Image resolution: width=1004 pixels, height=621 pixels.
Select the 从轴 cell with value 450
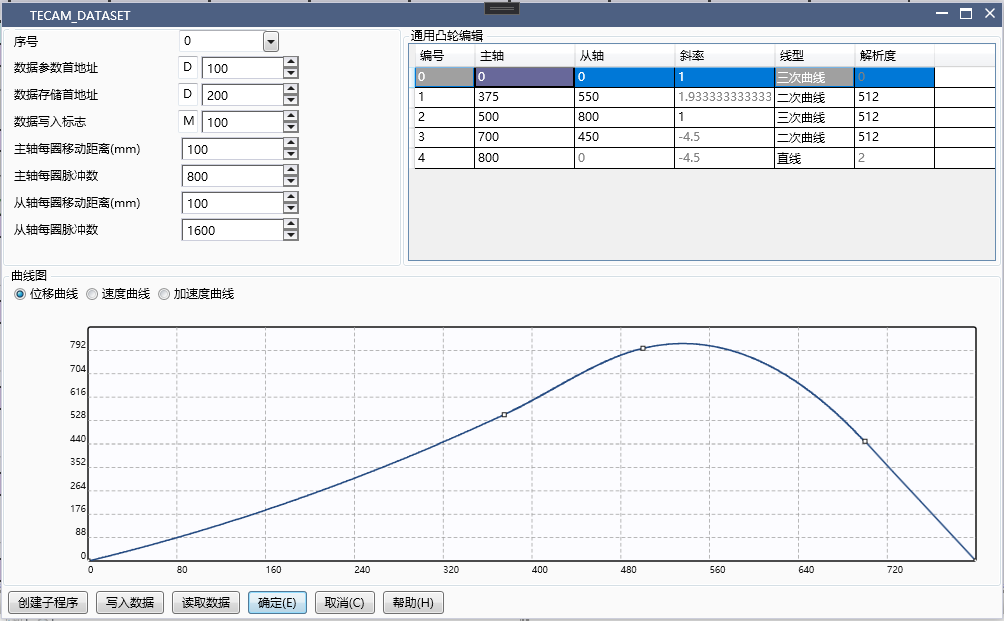point(624,137)
